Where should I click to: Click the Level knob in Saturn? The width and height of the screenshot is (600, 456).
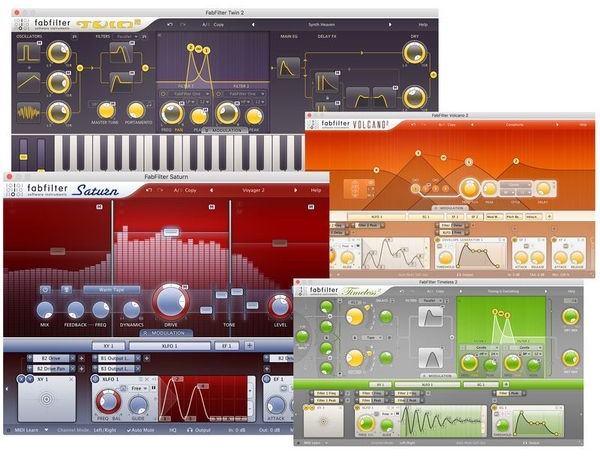coord(280,306)
